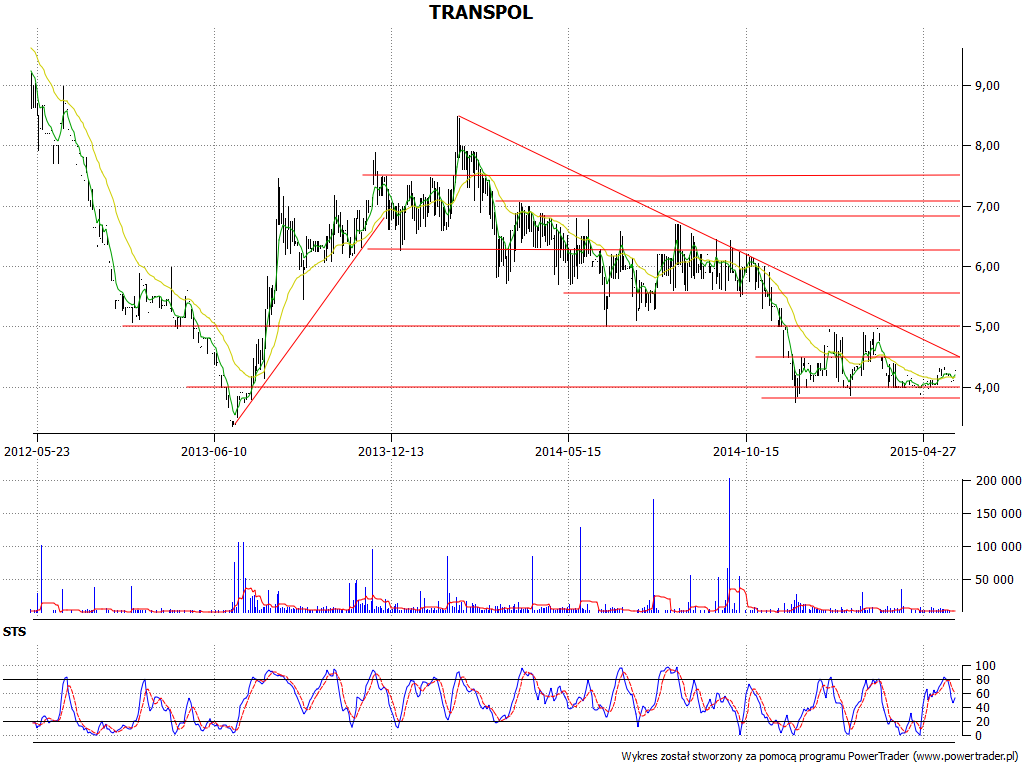Select the 2012-05-23 date label

click(37, 451)
